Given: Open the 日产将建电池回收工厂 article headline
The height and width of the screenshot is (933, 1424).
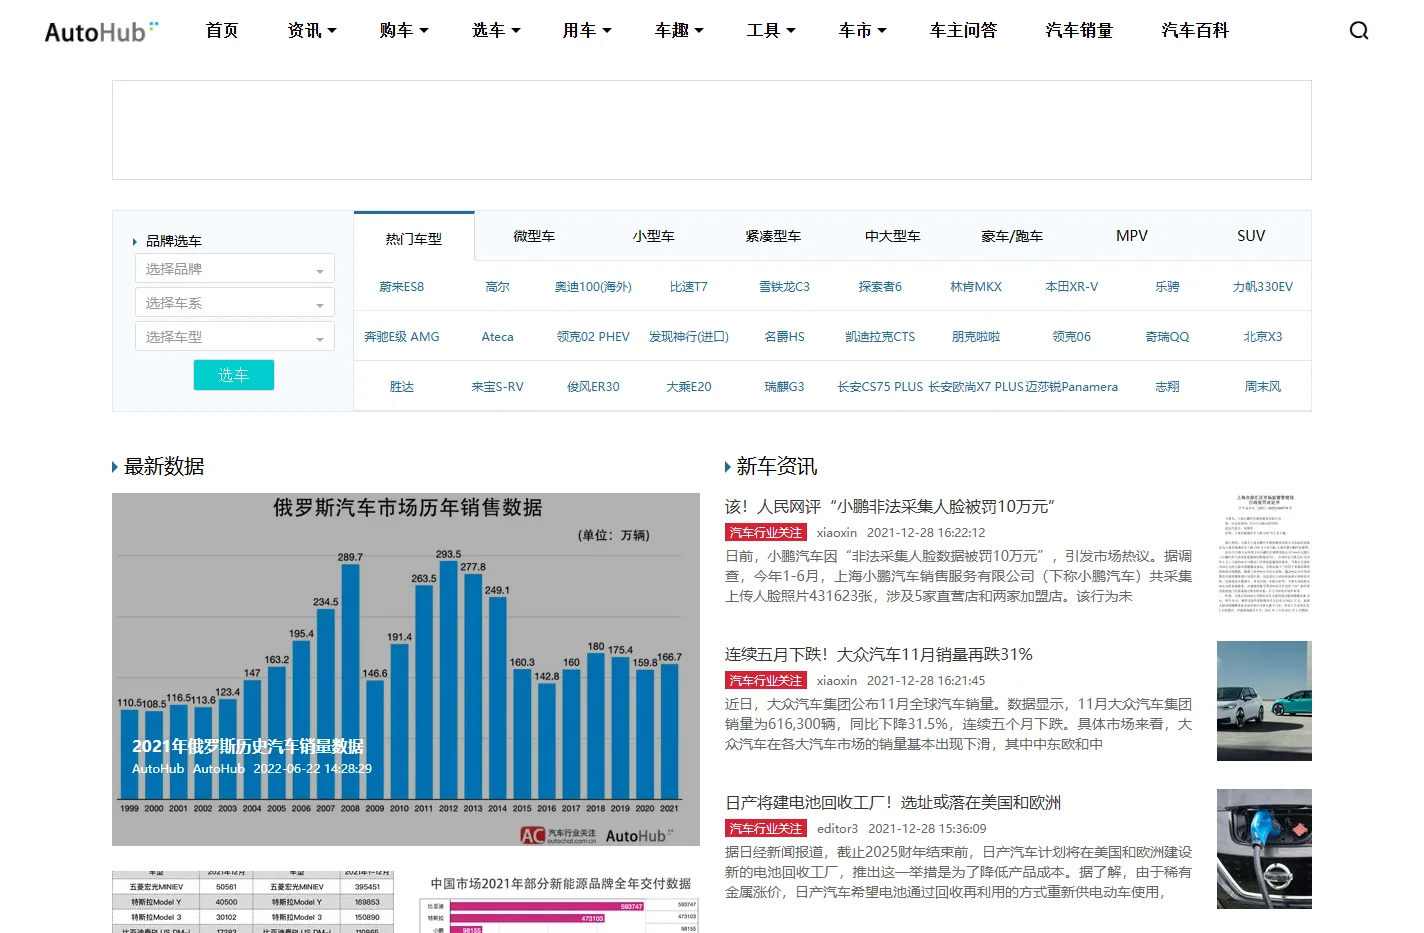Looking at the screenshot, I should pos(893,803).
